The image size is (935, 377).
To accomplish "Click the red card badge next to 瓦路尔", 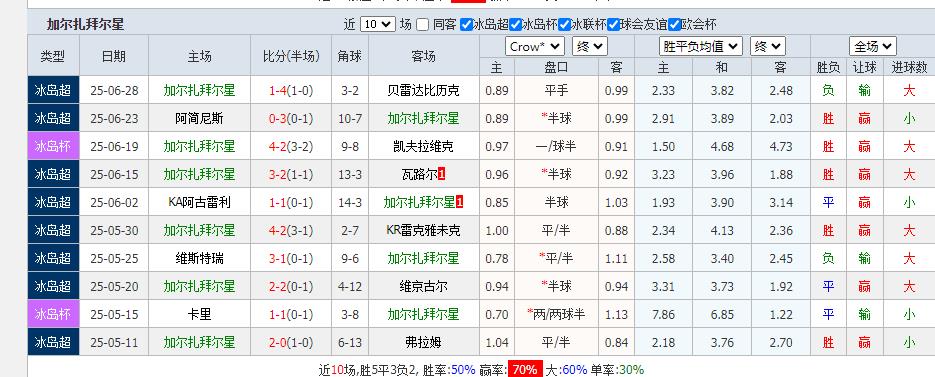I will (441, 174).
